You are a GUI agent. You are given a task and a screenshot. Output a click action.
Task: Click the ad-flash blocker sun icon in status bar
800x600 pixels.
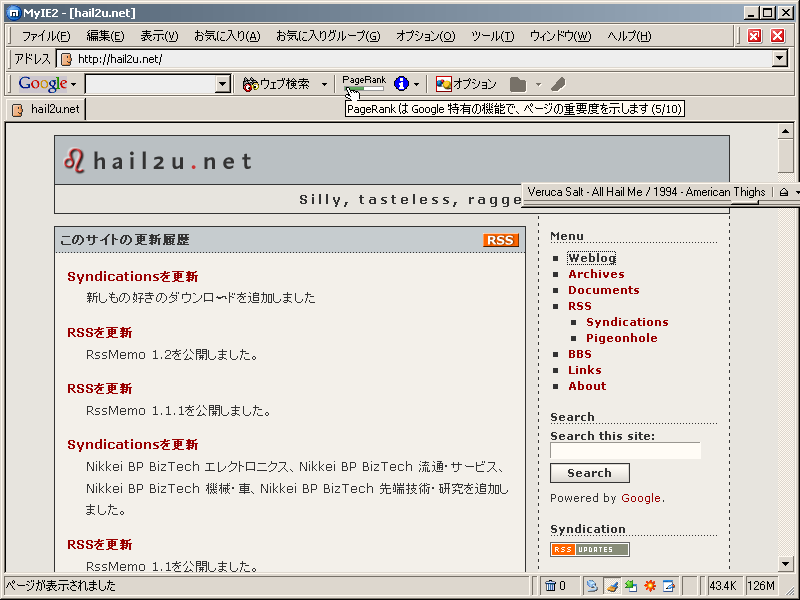pyautogui.click(x=648, y=586)
